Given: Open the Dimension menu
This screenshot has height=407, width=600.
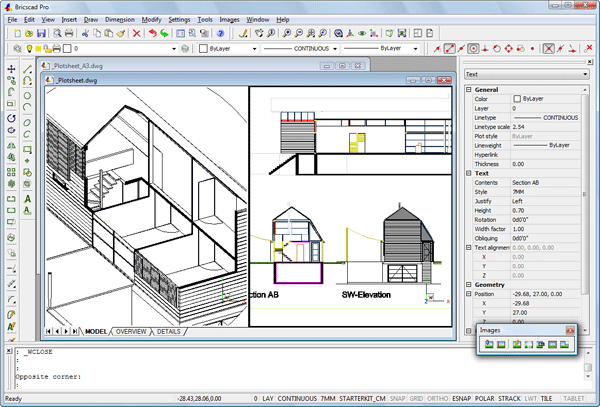Looking at the screenshot, I should pyautogui.click(x=120, y=20).
